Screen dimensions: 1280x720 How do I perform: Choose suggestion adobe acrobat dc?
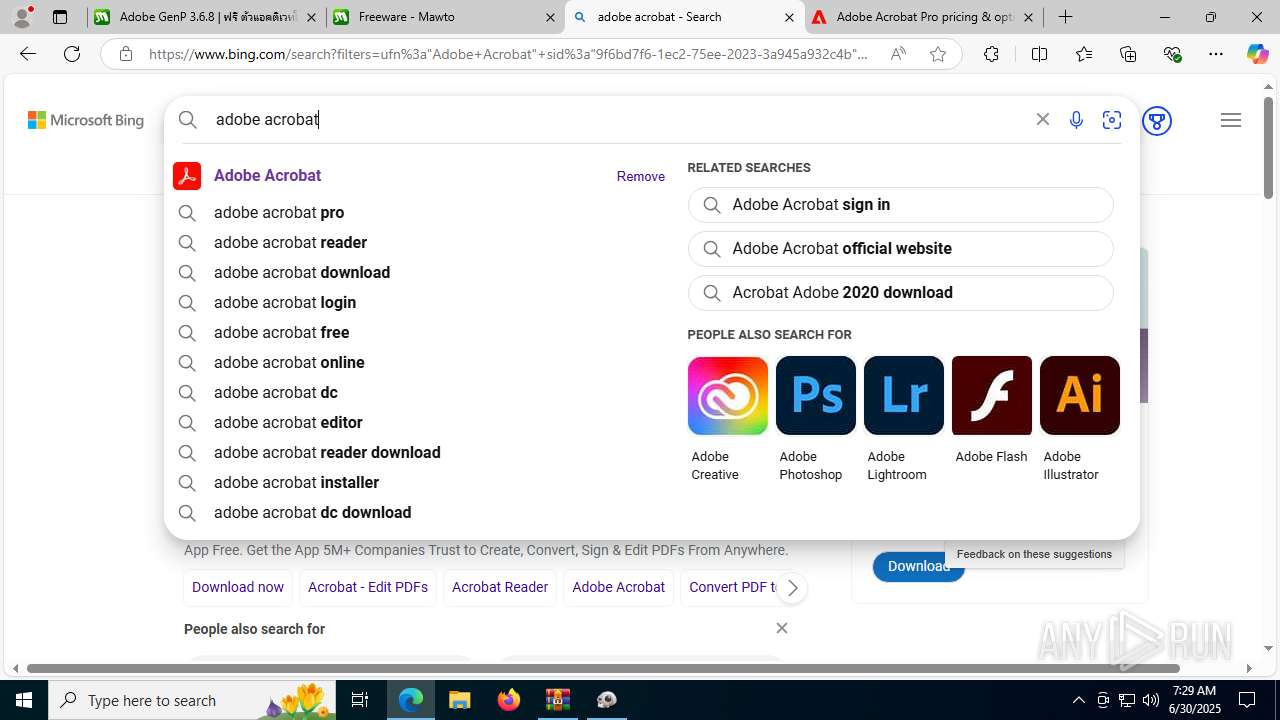click(276, 392)
